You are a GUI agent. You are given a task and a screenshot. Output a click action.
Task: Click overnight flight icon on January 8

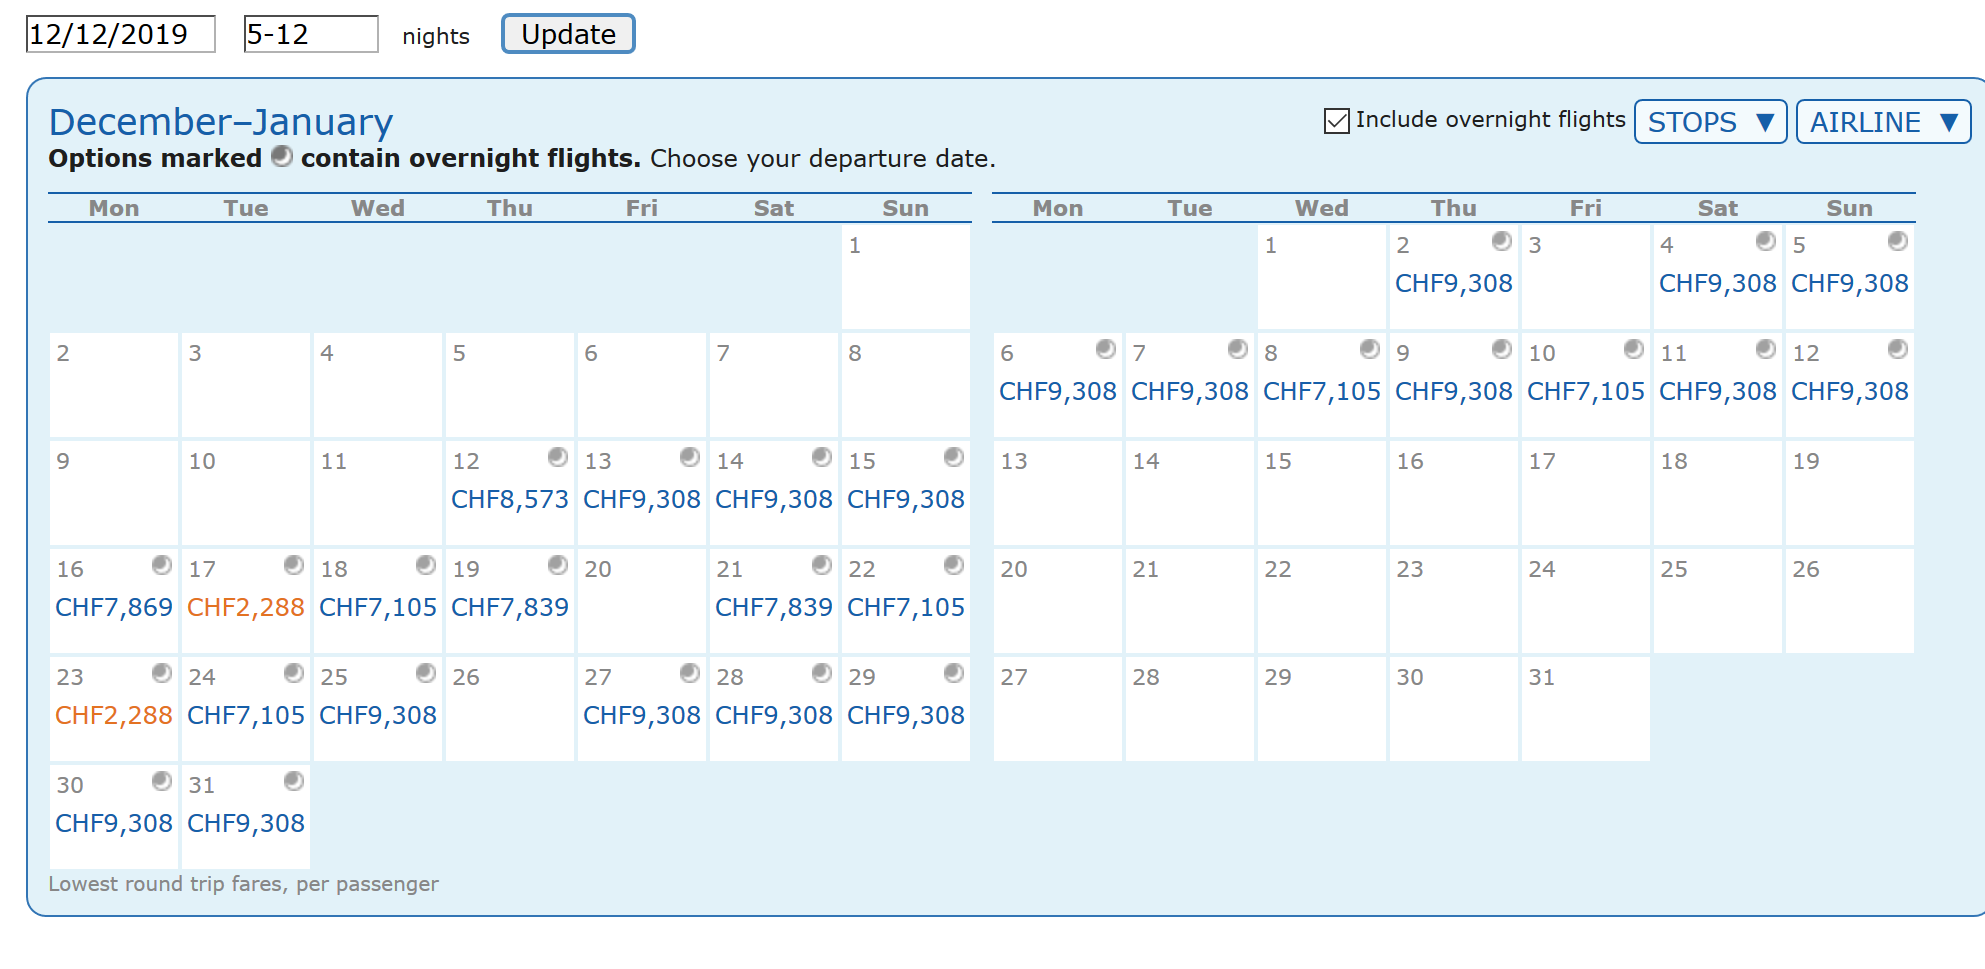click(x=1370, y=349)
